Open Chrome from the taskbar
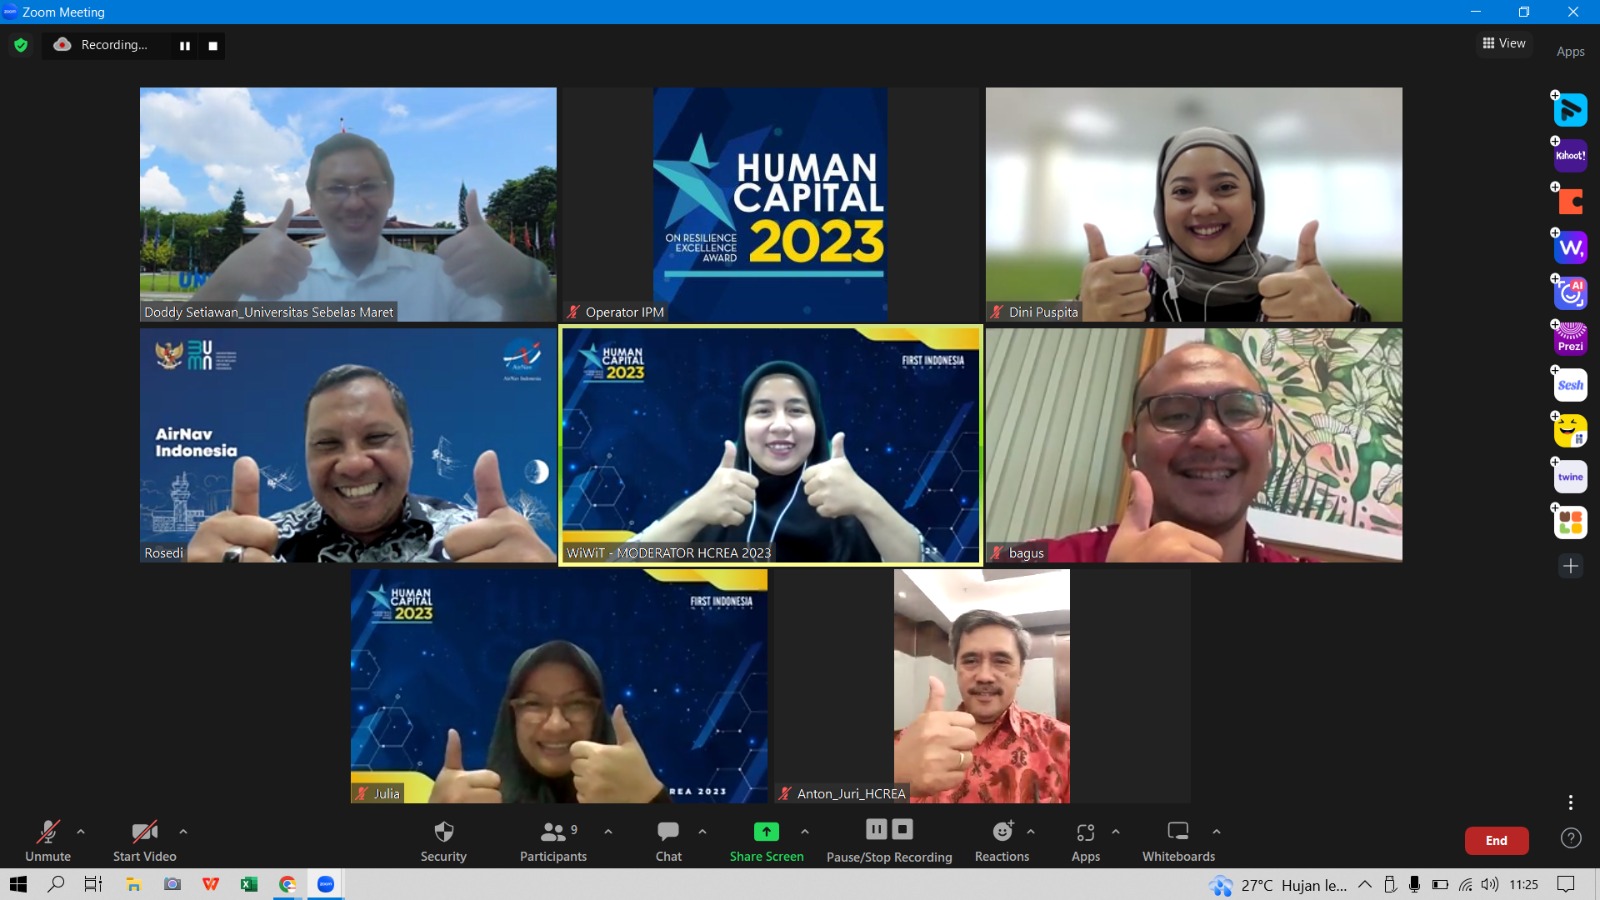This screenshot has width=1600, height=900. click(288, 884)
